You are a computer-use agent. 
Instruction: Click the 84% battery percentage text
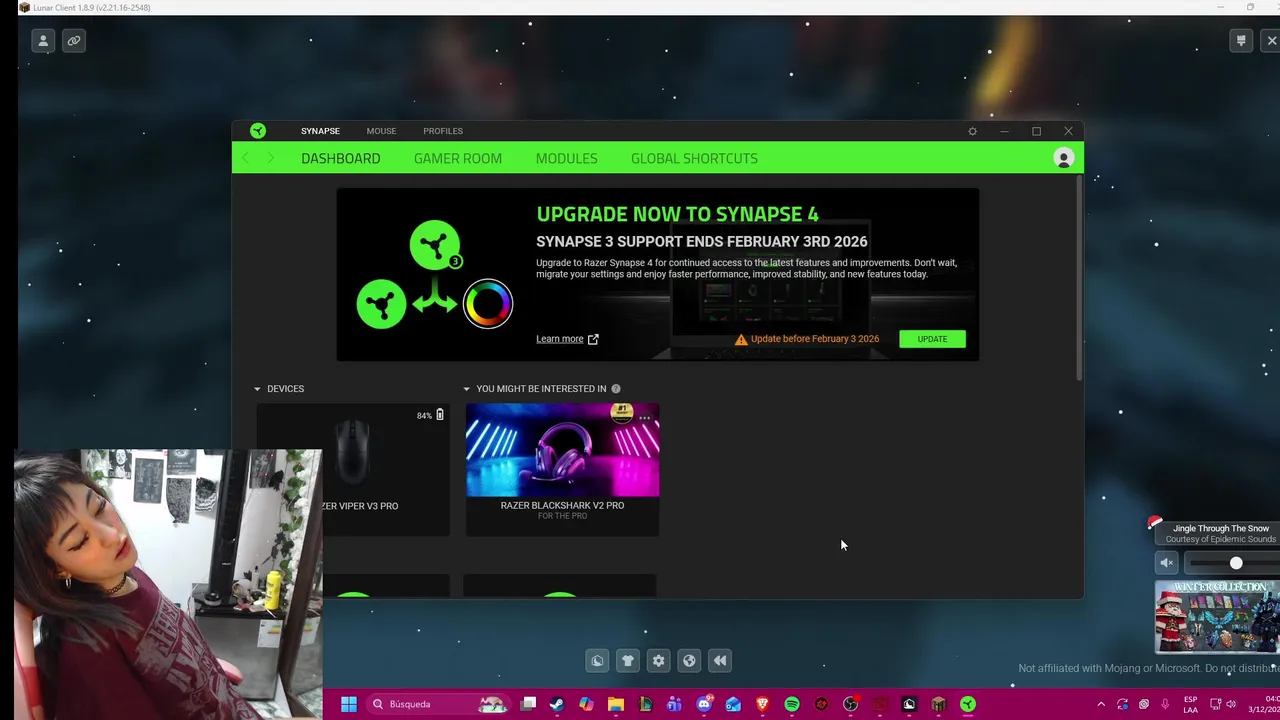(424, 416)
